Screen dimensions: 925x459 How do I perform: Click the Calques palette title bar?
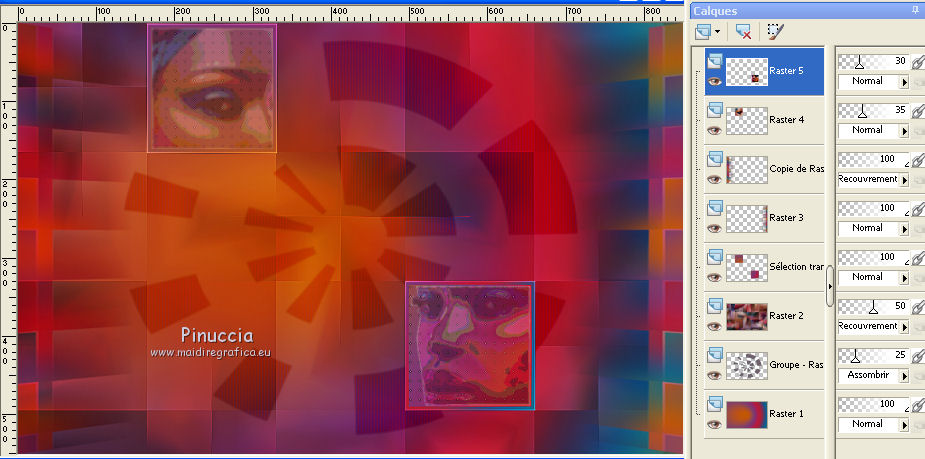point(808,11)
